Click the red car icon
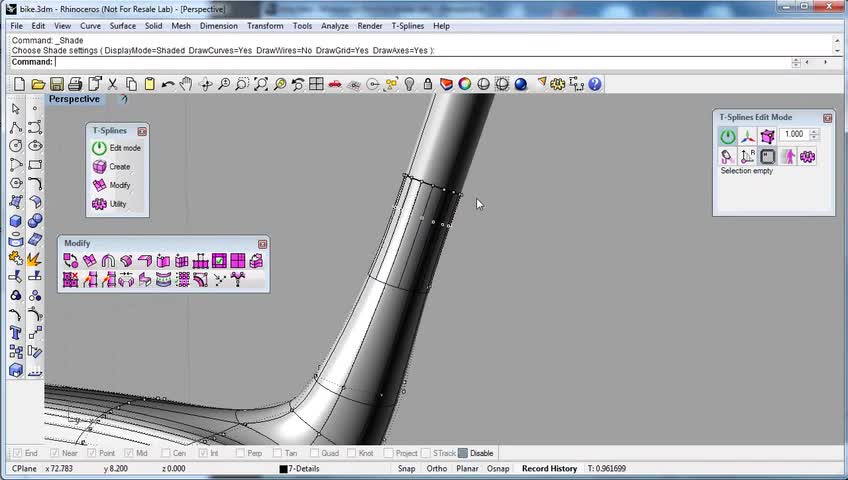Screen dimensions: 848x480 click(335, 84)
